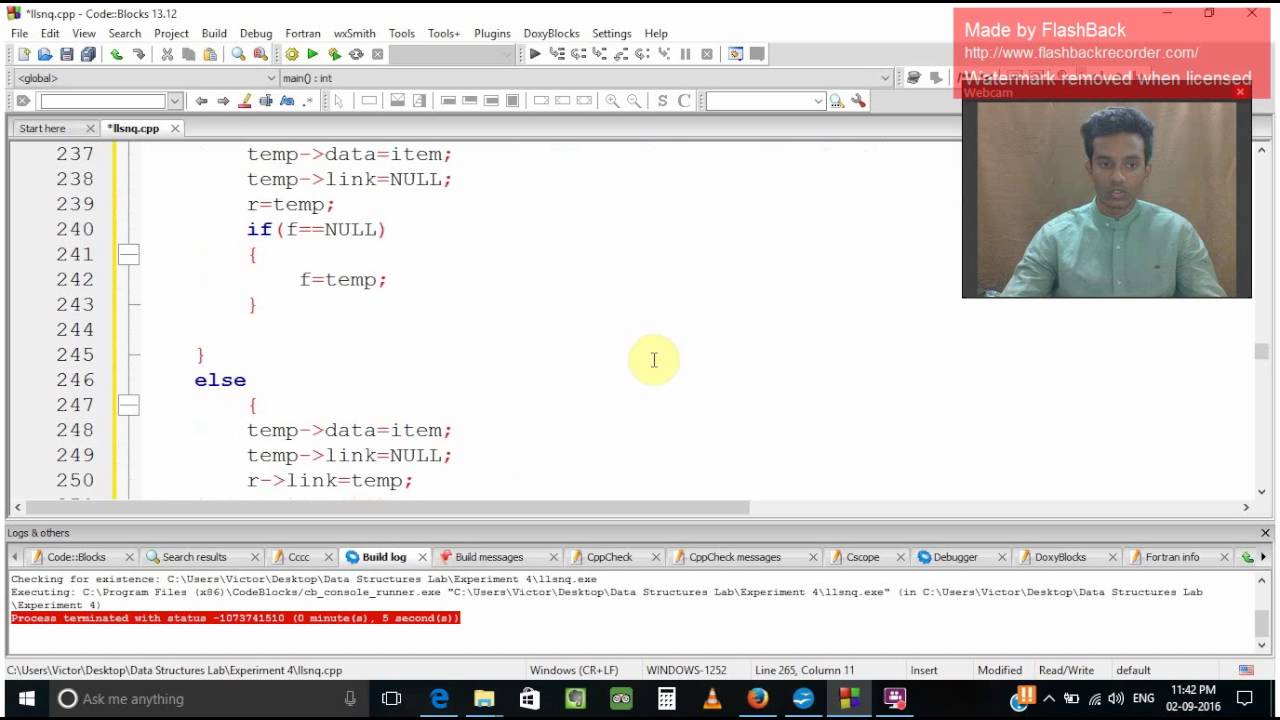This screenshot has width=1280, height=720.
Task: Save the file with the floppy icon
Action: pos(66,54)
